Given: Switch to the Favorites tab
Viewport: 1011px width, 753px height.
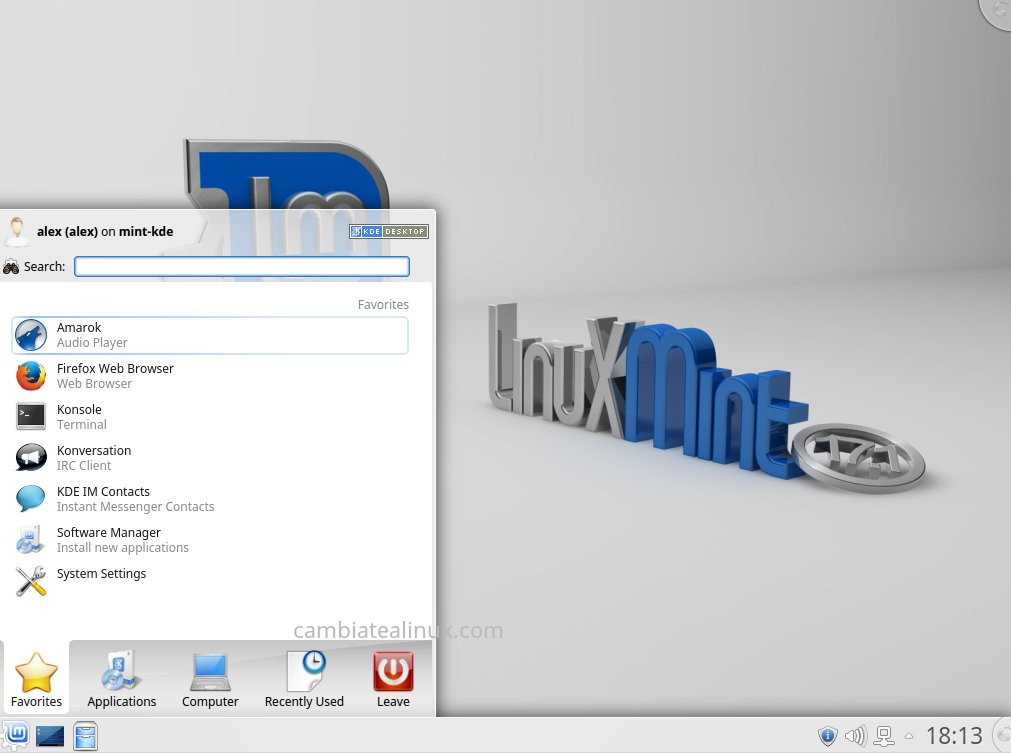Looking at the screenshot, I should pos(36,678).
